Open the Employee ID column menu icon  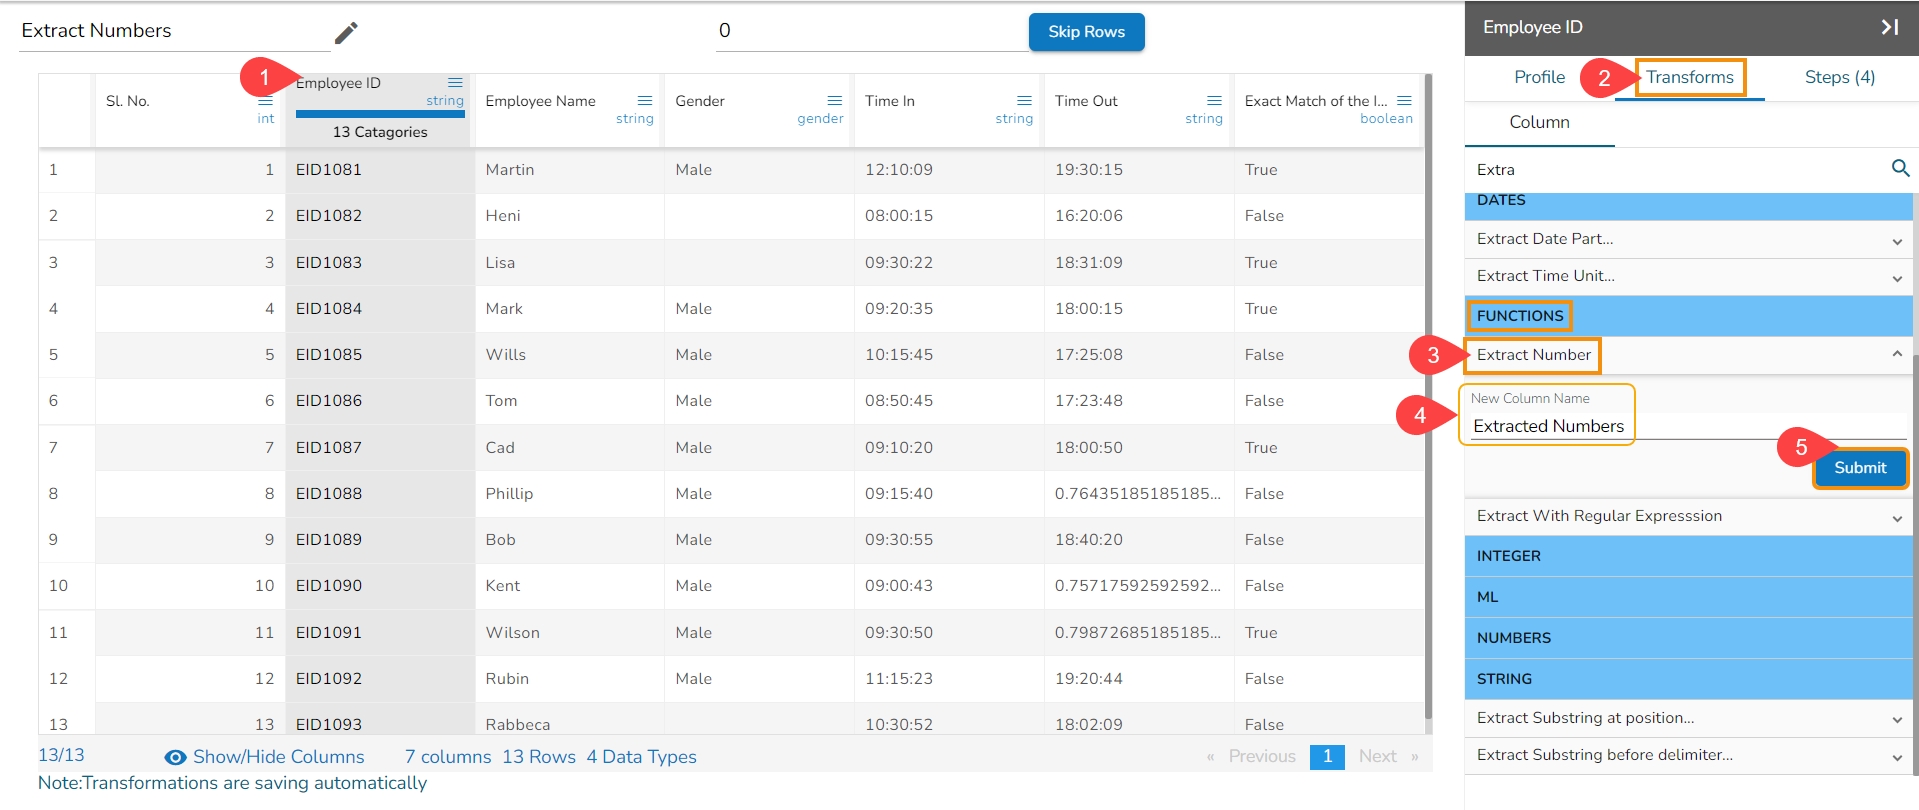point(455,83)
